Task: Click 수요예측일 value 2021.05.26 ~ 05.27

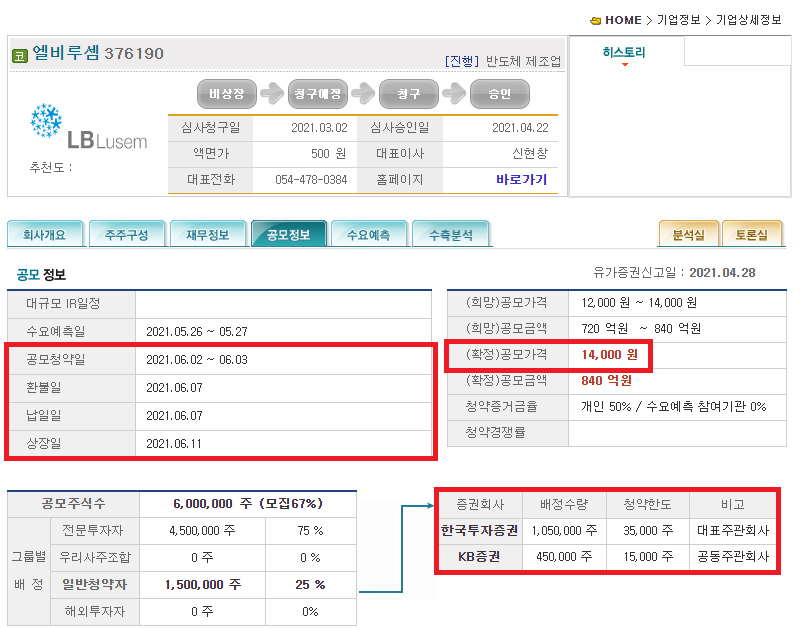Action: pyautogui.click(x=197, y=332)
